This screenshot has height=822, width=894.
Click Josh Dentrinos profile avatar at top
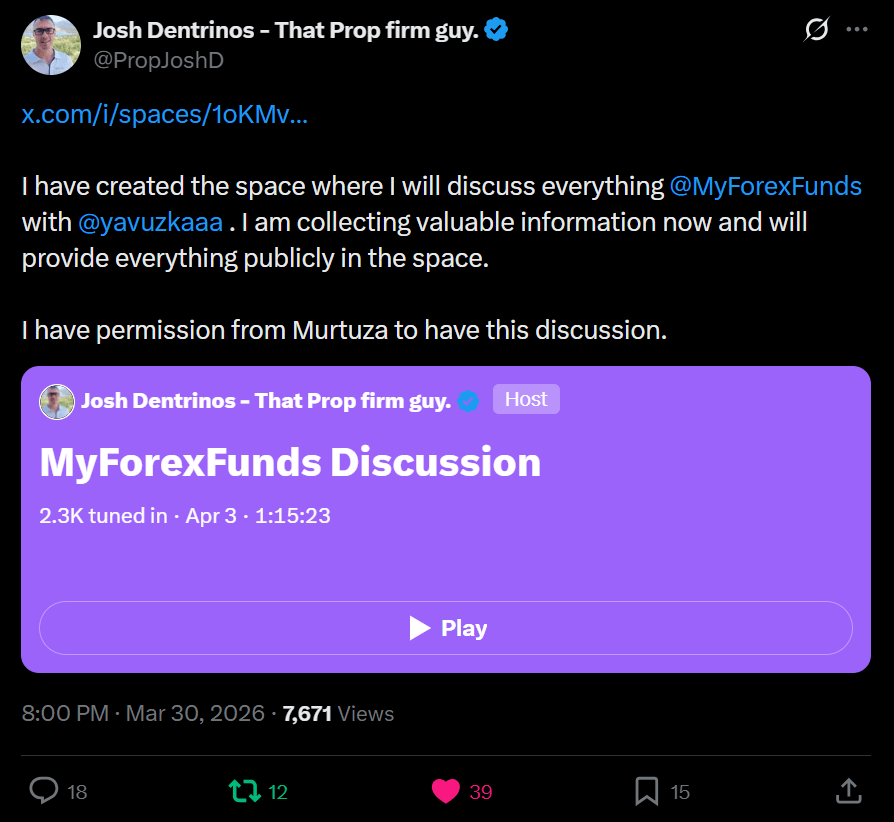pos(50,45)
